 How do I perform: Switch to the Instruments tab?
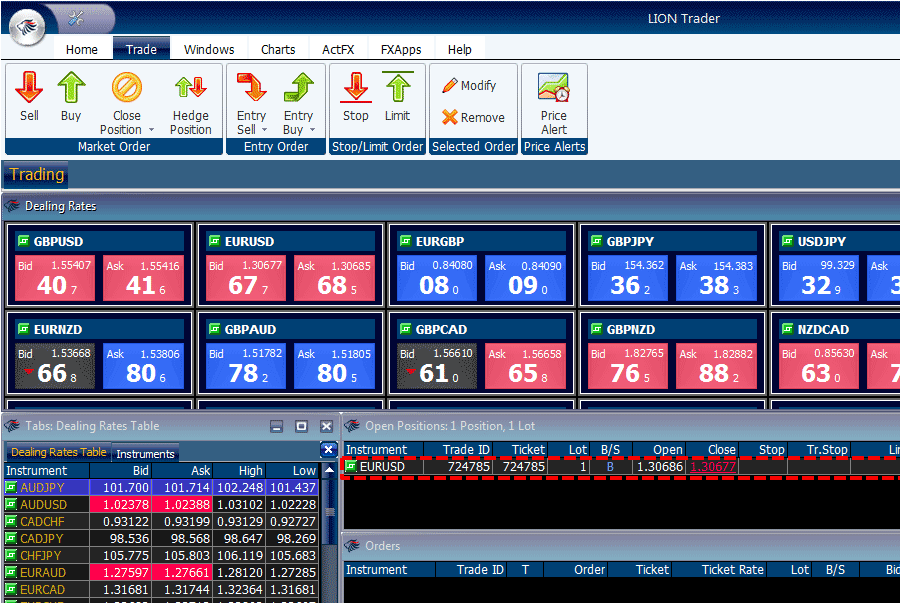point(145,454)
